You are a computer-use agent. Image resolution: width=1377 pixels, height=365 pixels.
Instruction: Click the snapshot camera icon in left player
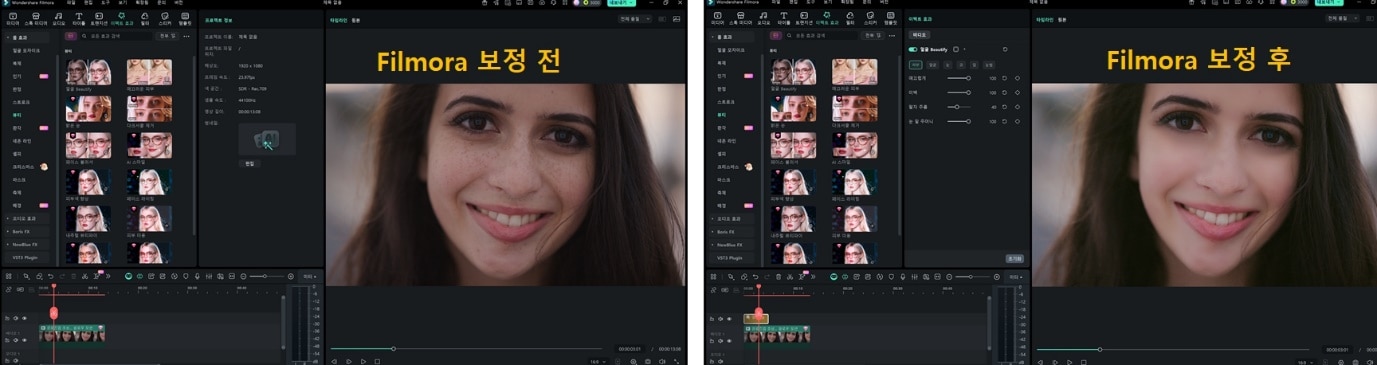point(648,361)
